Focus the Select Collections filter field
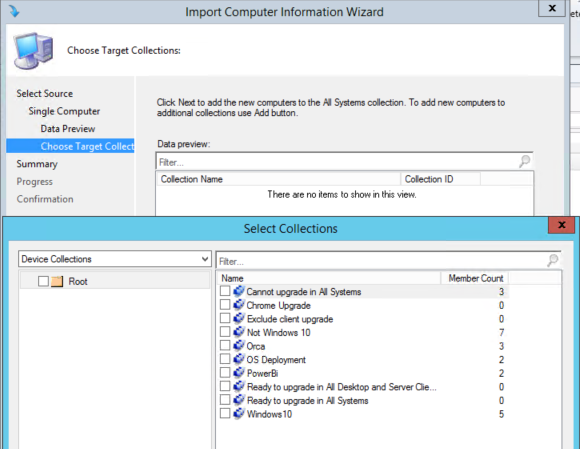The width and height of the screenshot is (580, 449). pos(381,261)
